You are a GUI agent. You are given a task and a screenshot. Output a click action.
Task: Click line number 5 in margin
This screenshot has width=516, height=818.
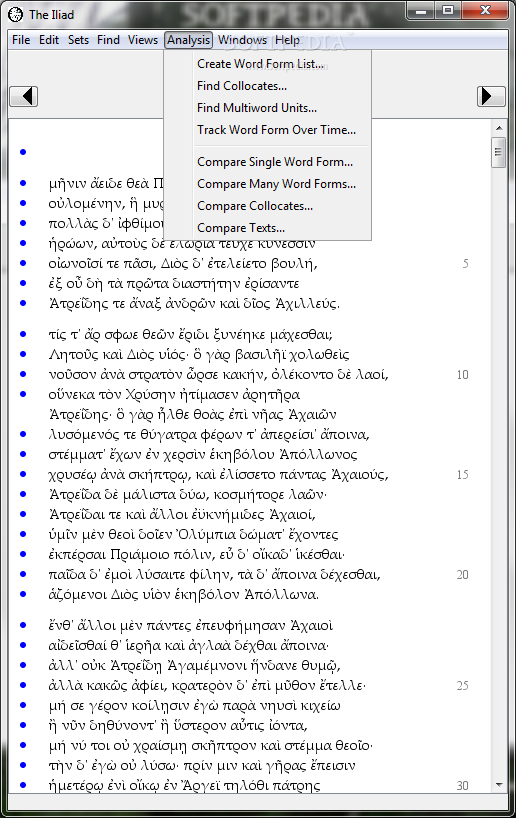[465, 263]
